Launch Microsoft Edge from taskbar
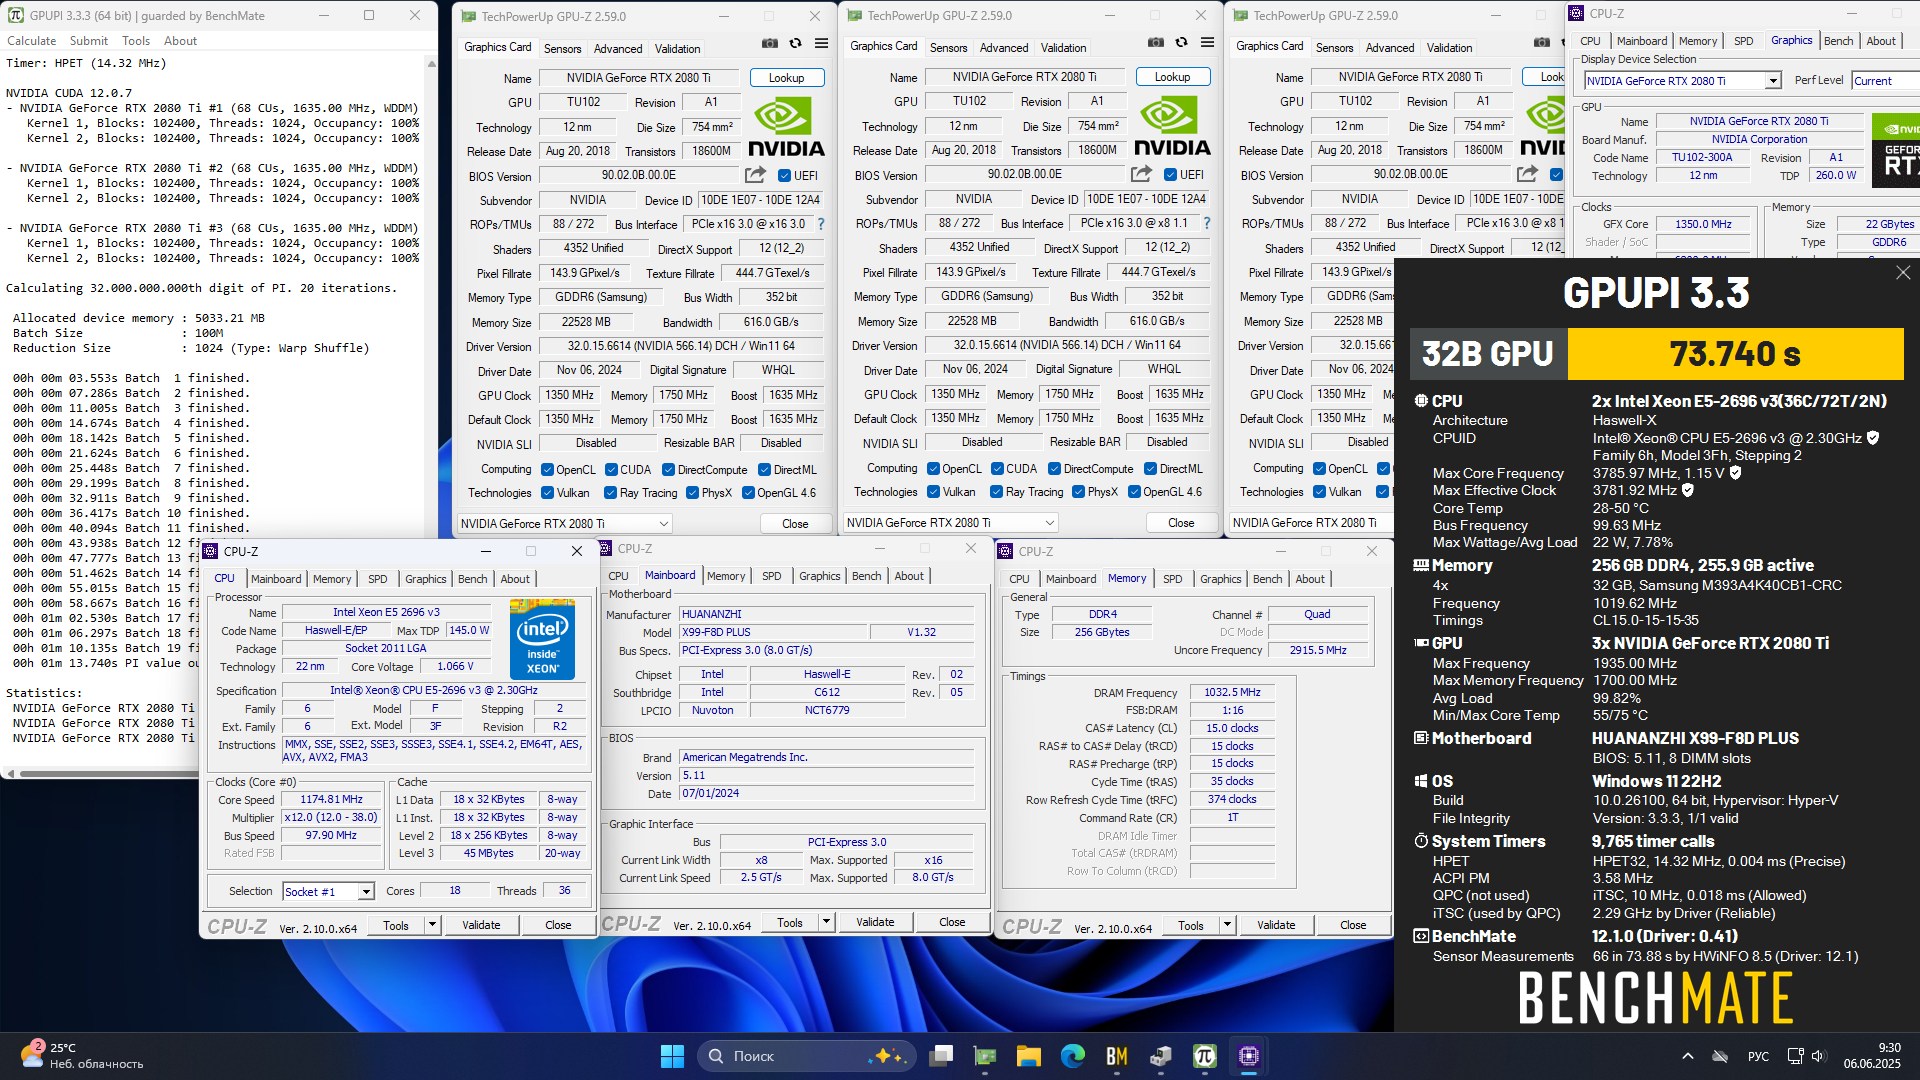Image resolution: width=1920 pixels, height=1080 pixels. coord(1073,1056)
